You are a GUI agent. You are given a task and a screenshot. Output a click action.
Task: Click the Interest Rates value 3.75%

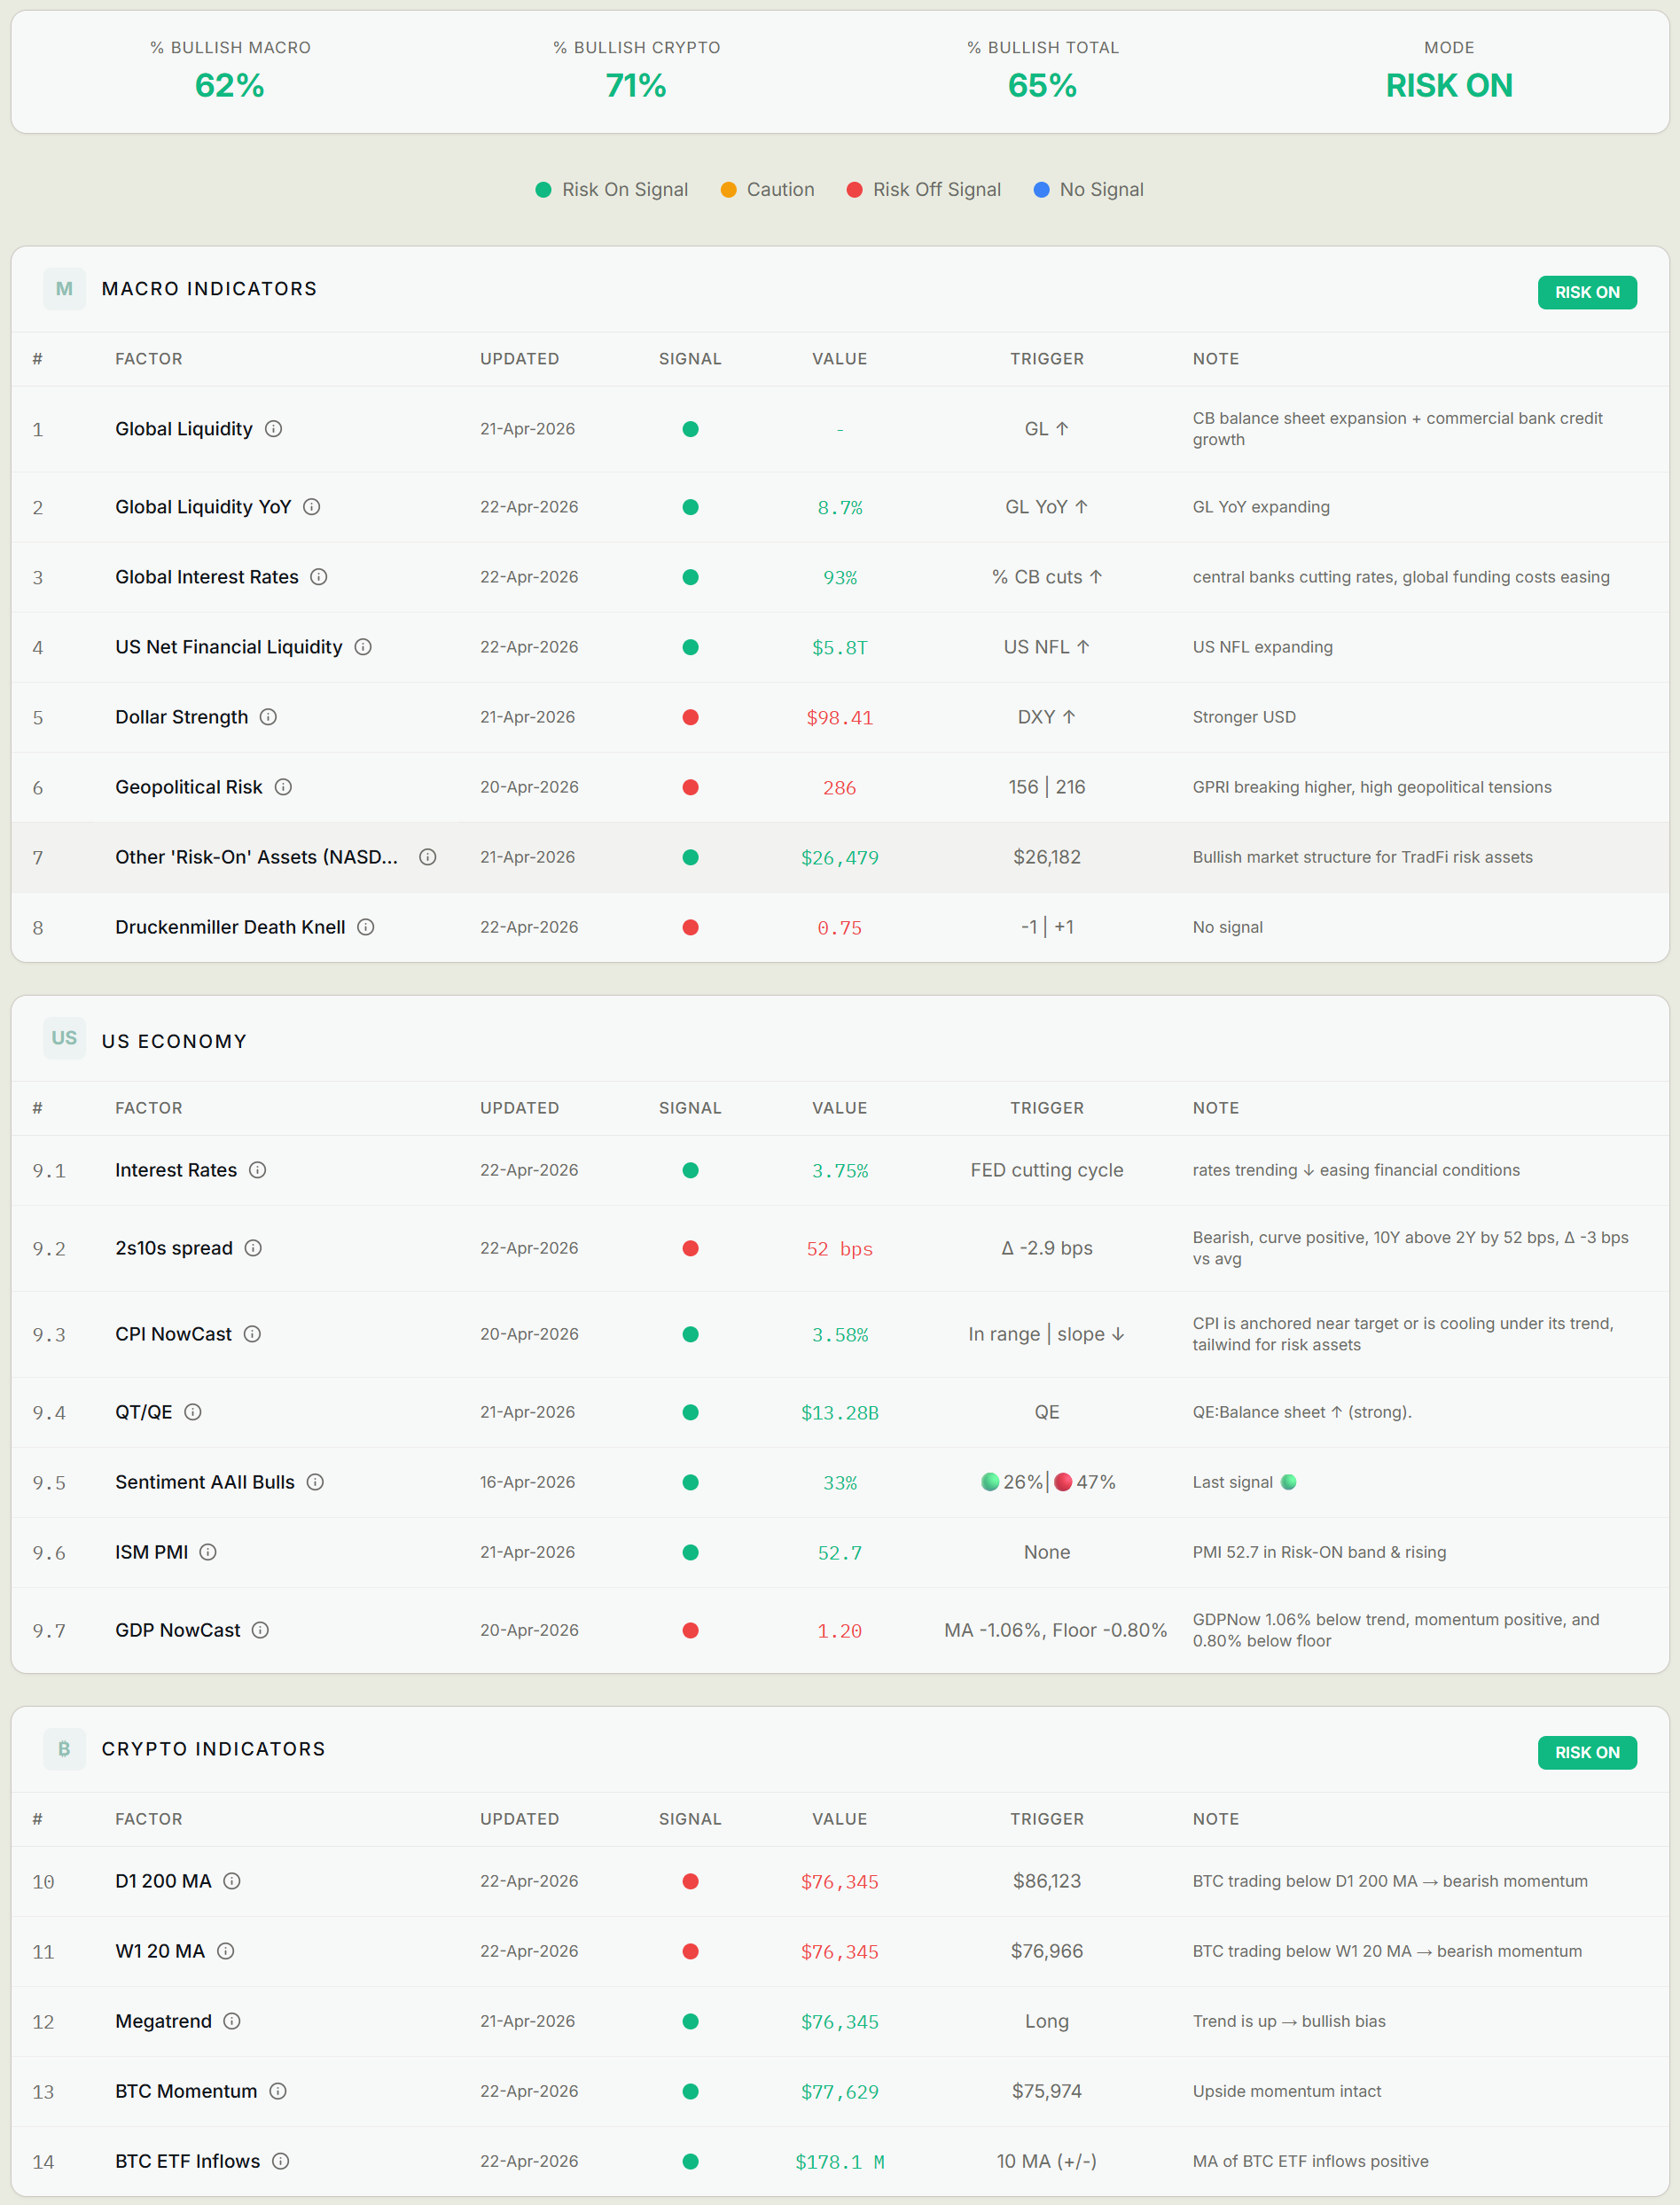[840, 1171]
